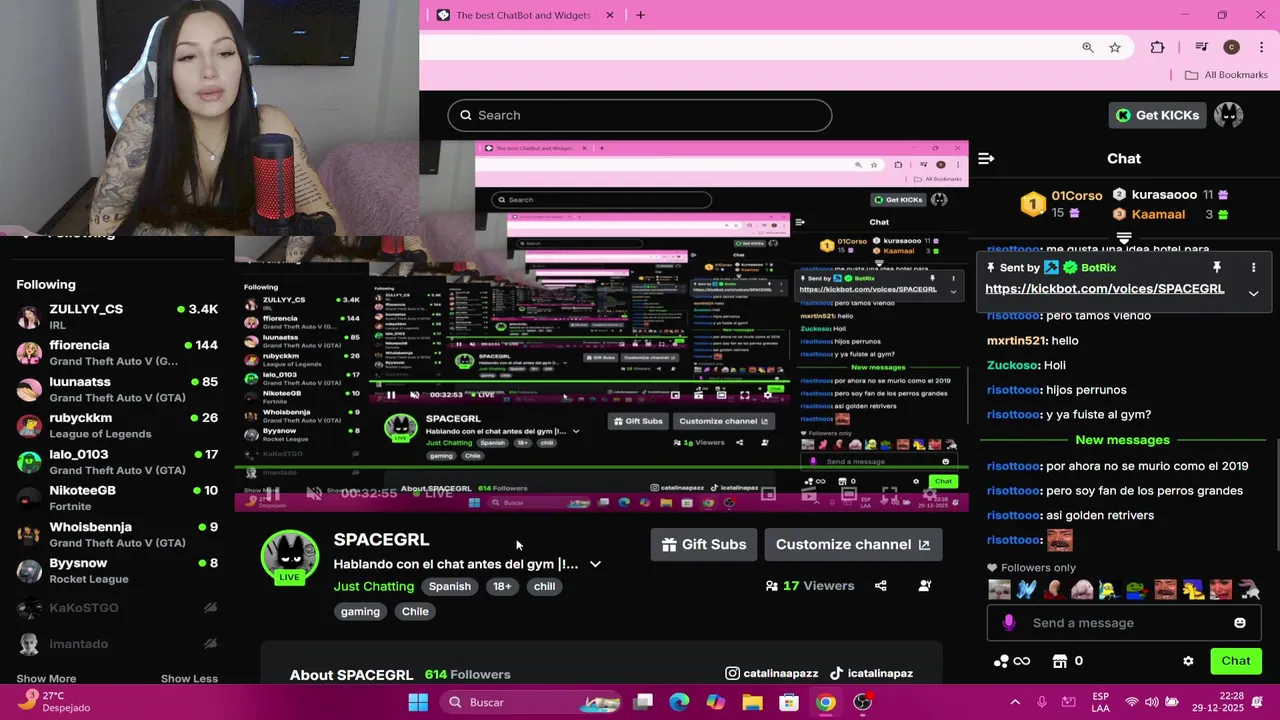Screen dimensions: 1280x720
Task: Select the 18+ tag
Action: click(x=502, y=587)
